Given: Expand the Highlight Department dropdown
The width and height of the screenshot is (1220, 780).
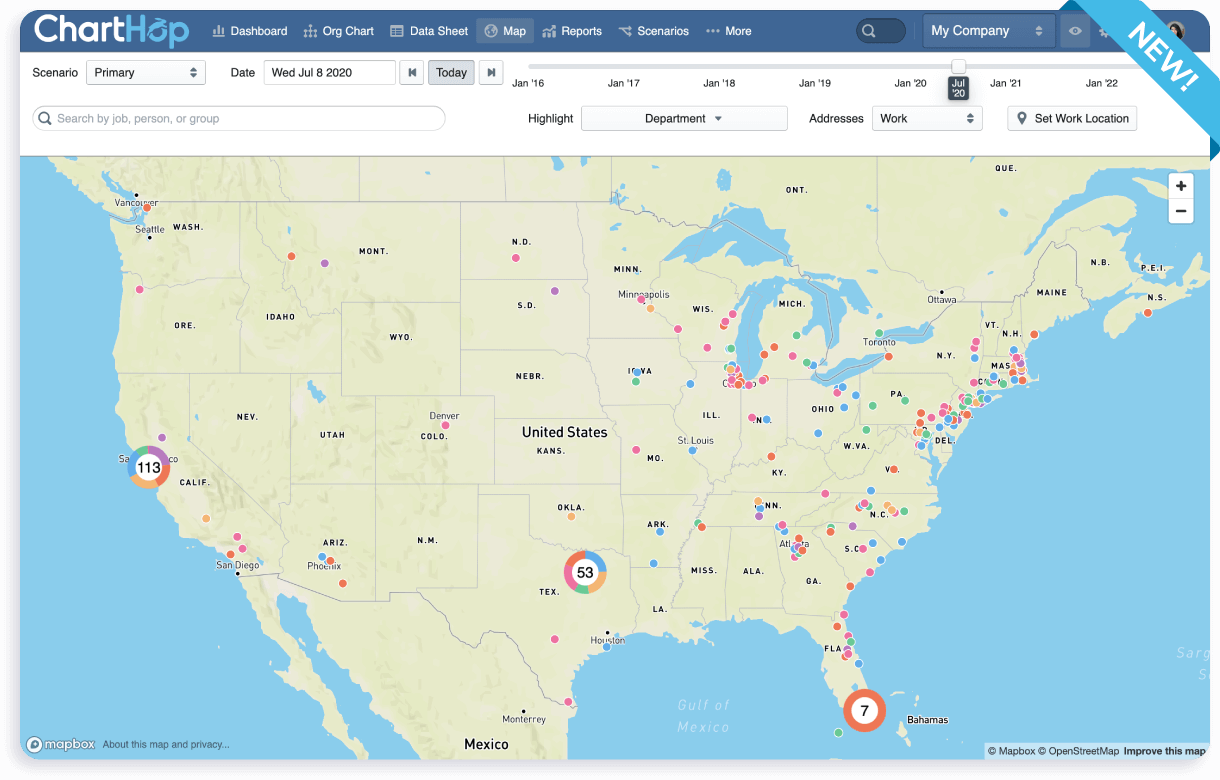Looking at the screenshot, I should 684,118.
